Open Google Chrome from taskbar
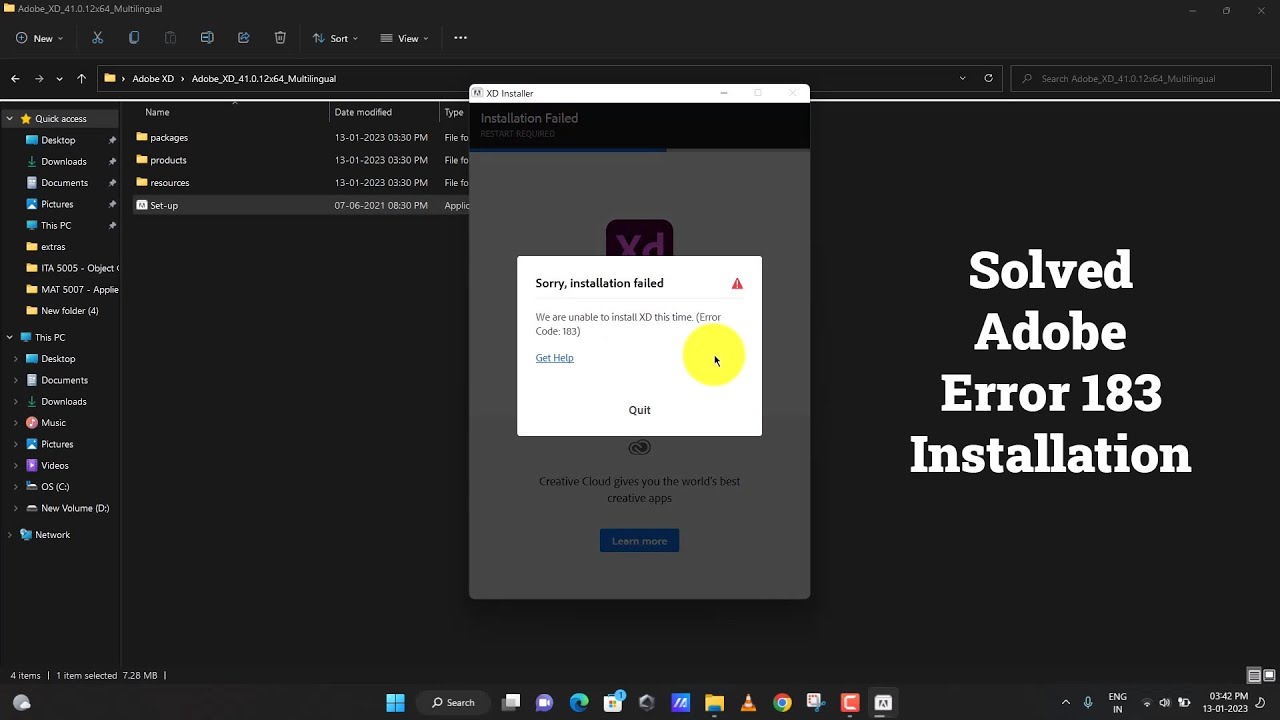Image resolution: width=1280 pixels, height=720 pixels. click(782, 703)
